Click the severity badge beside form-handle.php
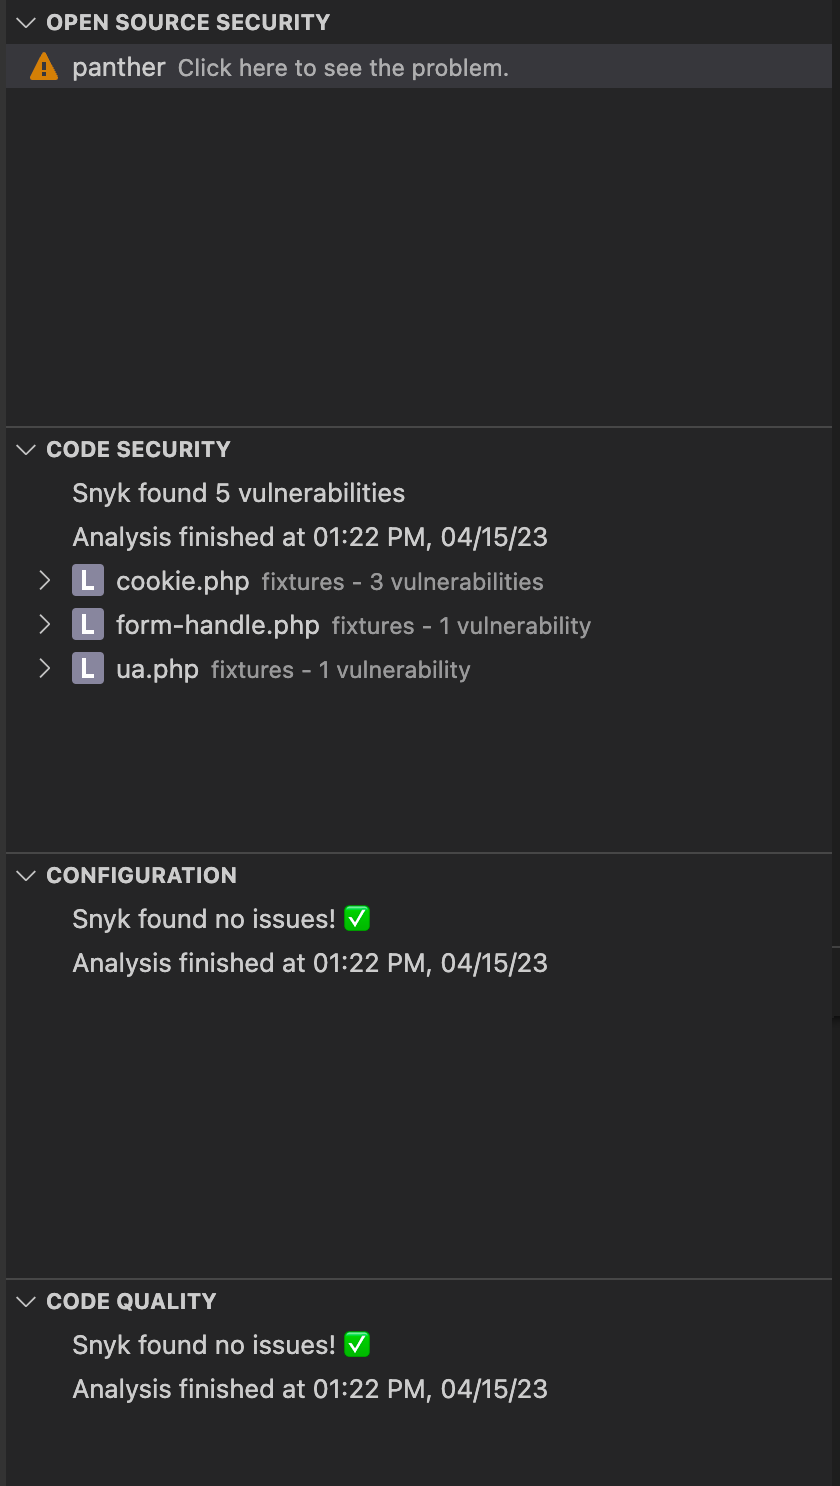This screenshot has height=1486, width=840. [88, 624]
